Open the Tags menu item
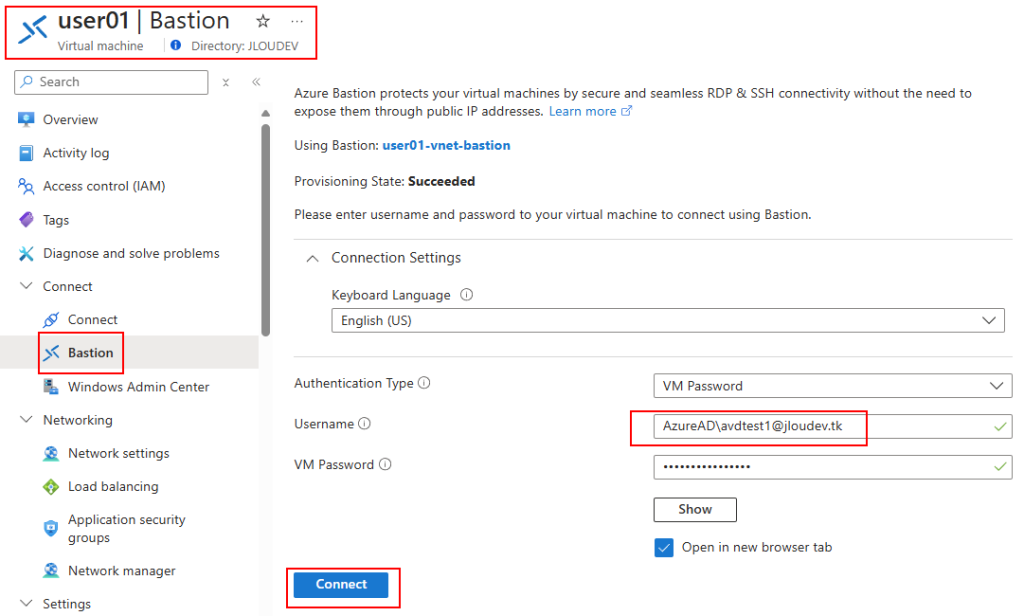This screenshot has height=616, width=1024. (x=56, y=220)
